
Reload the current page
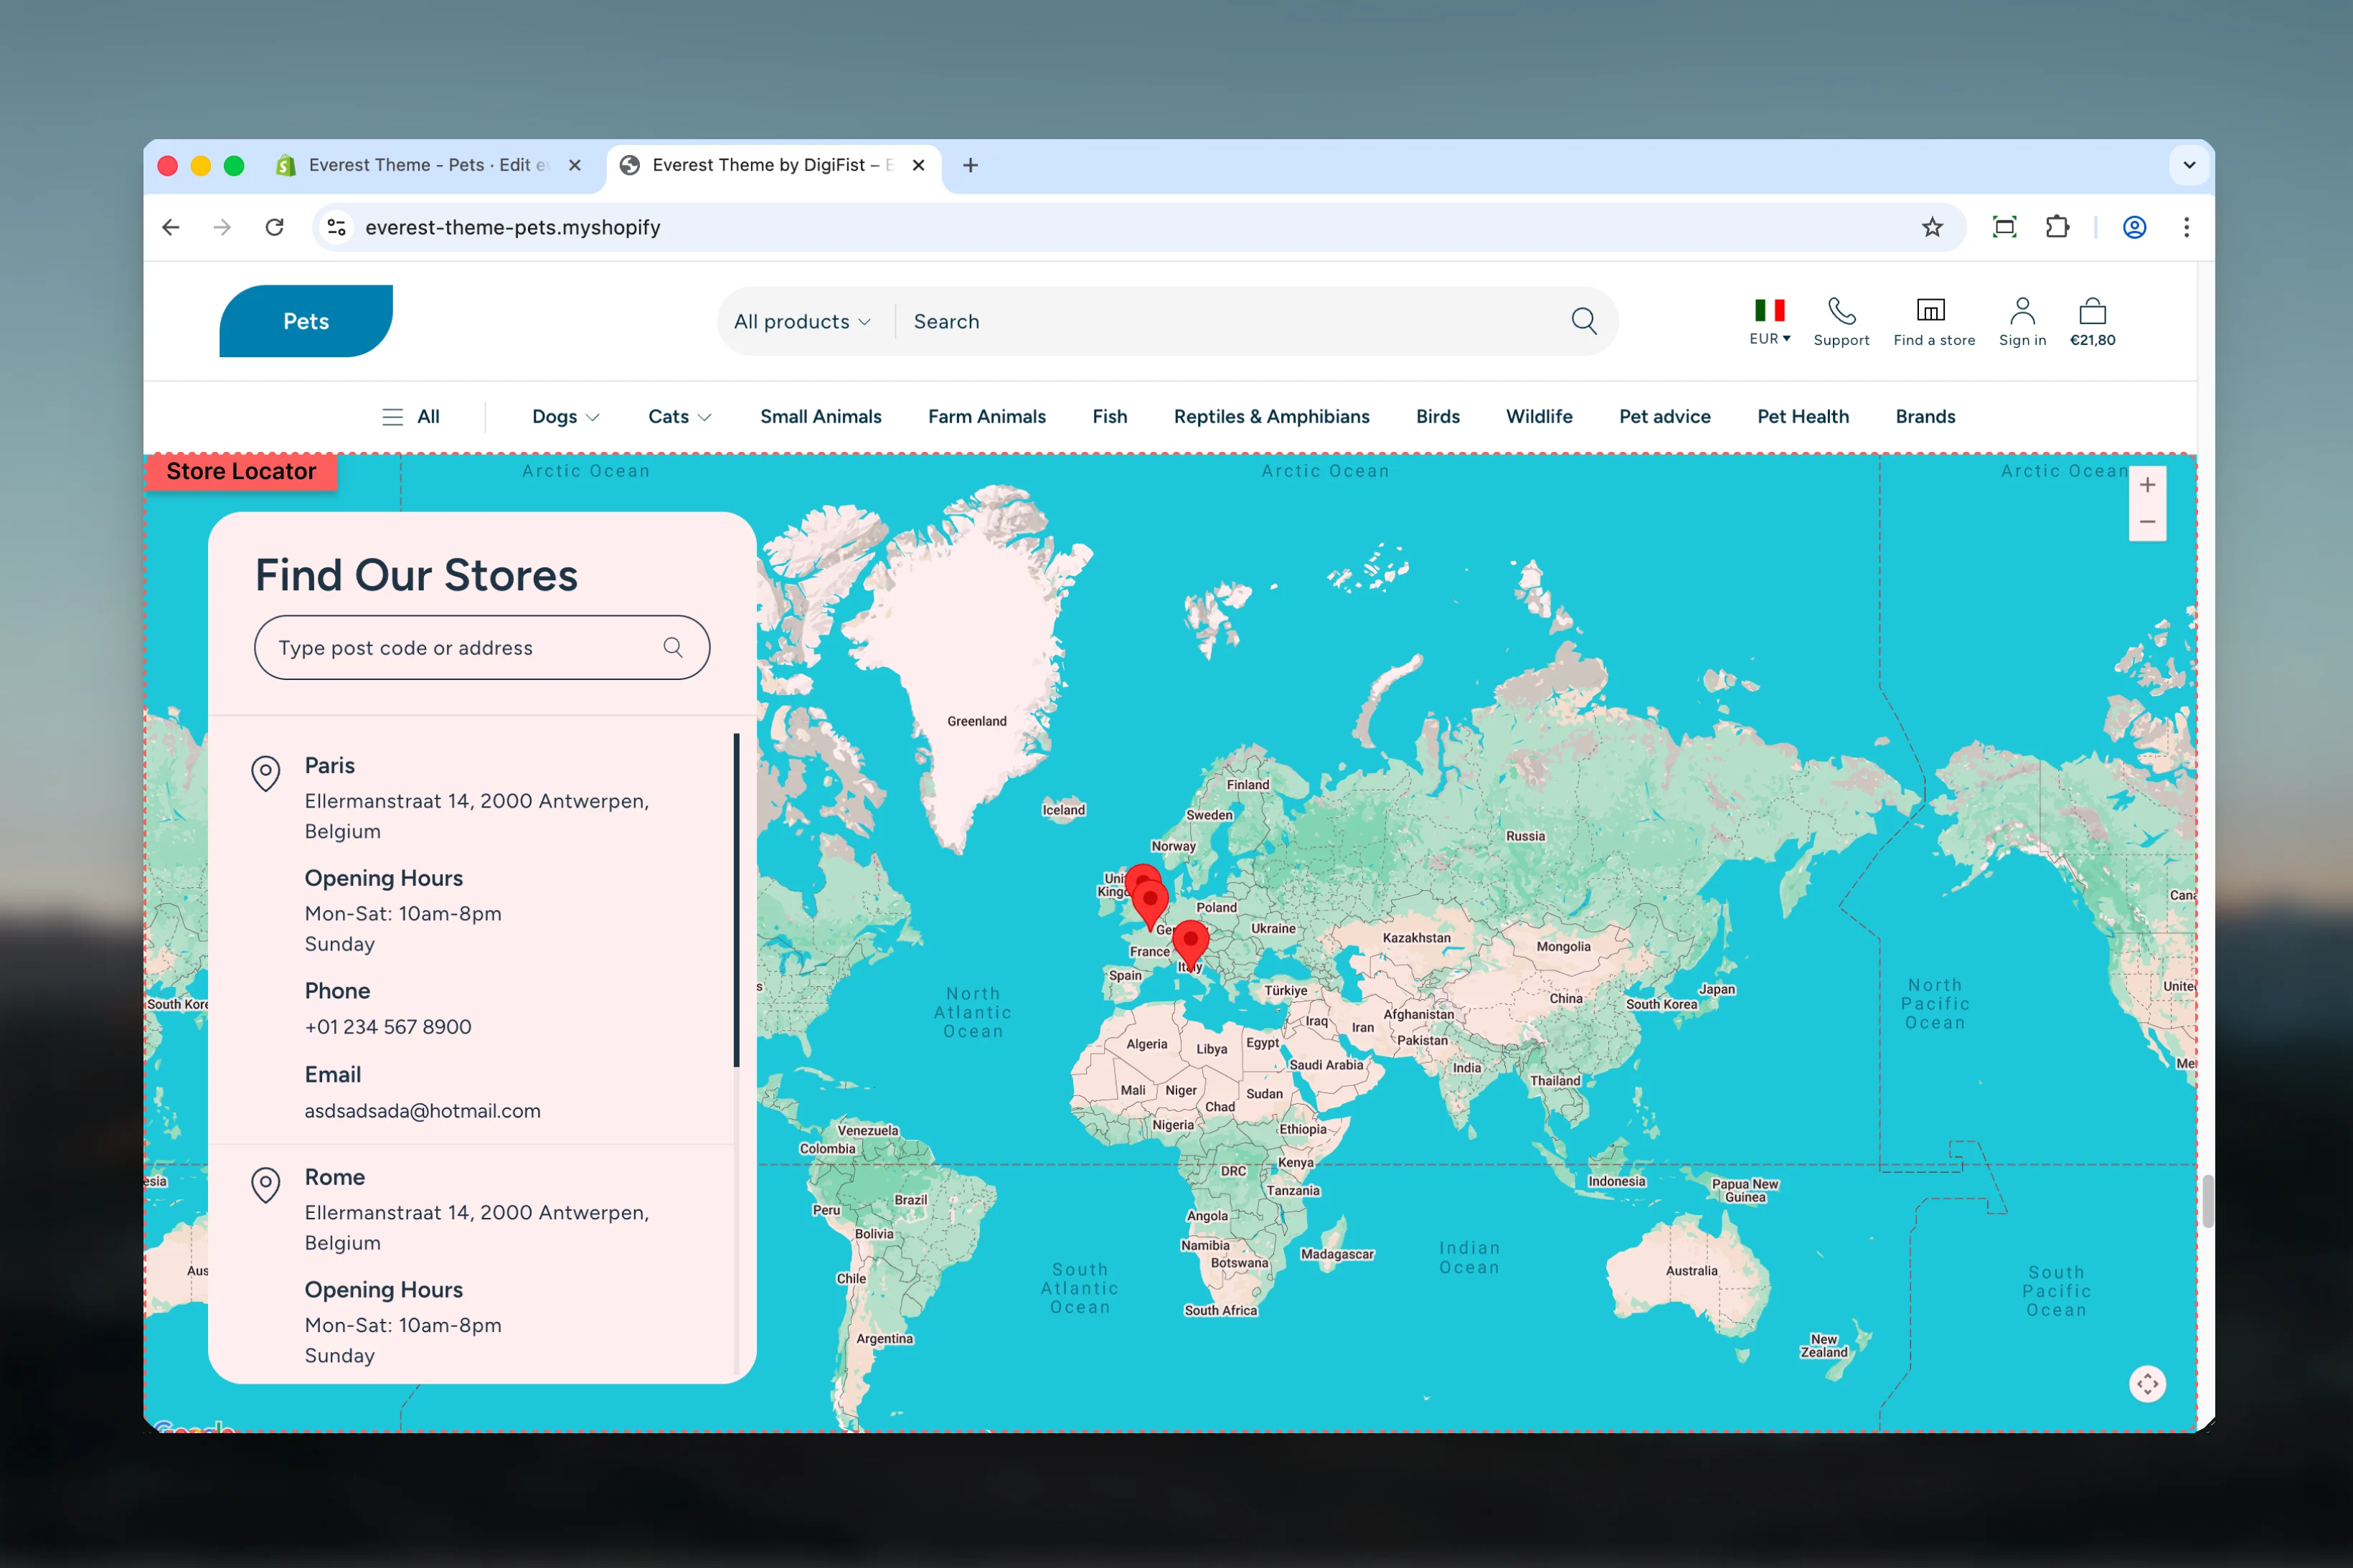point(274,227)
